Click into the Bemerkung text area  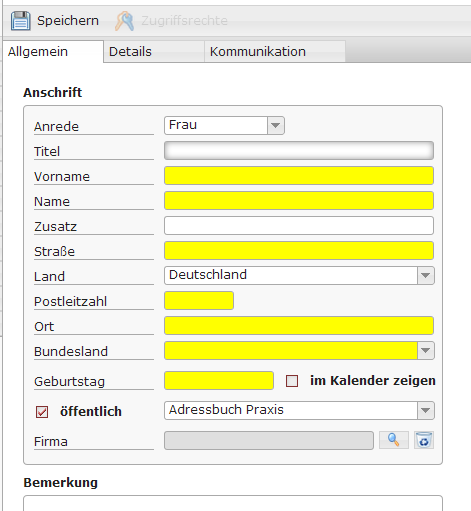coord(233,503)
